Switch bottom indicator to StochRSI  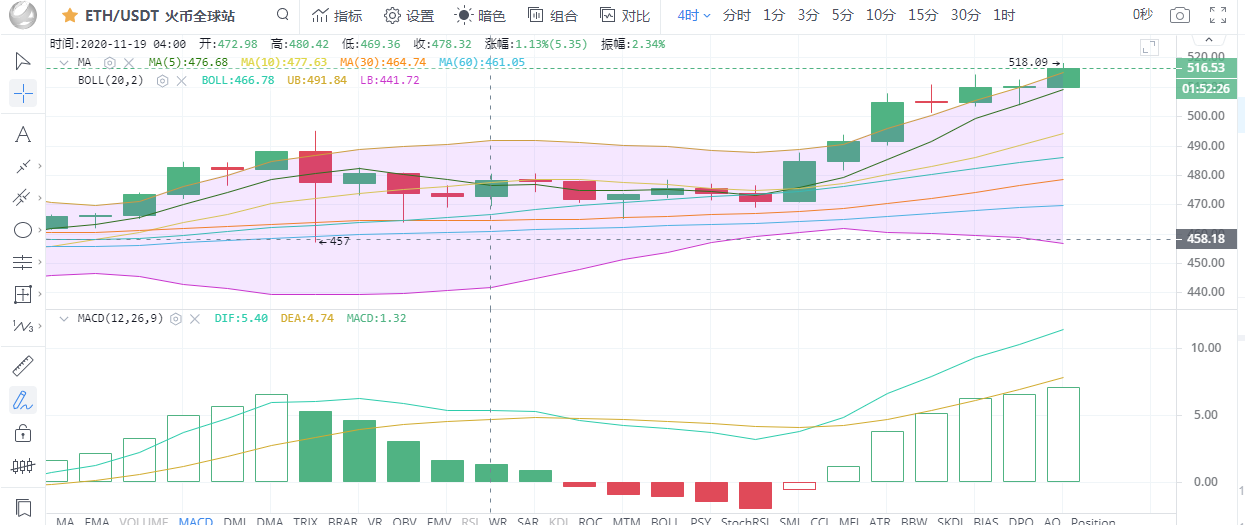click(744, 521)
